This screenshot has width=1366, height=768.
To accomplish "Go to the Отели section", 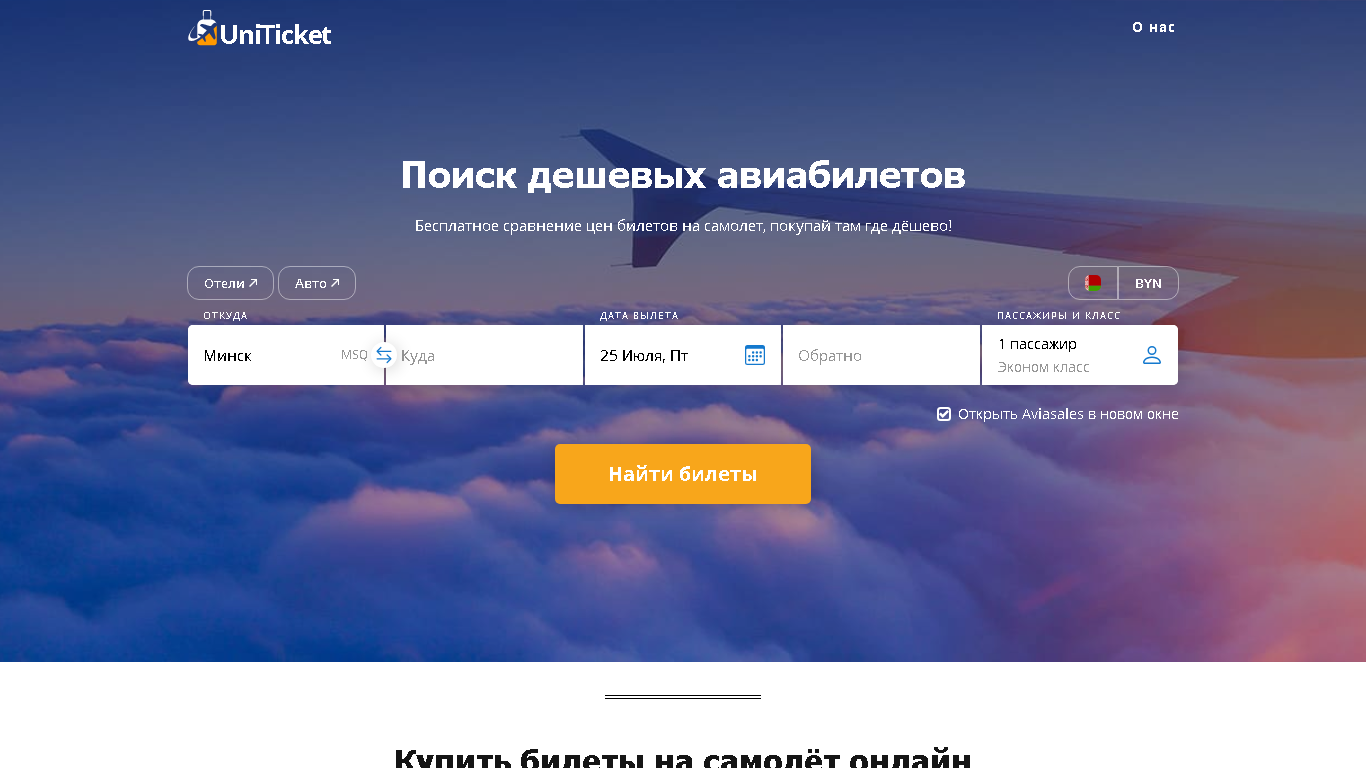I will tap(230, 283).
